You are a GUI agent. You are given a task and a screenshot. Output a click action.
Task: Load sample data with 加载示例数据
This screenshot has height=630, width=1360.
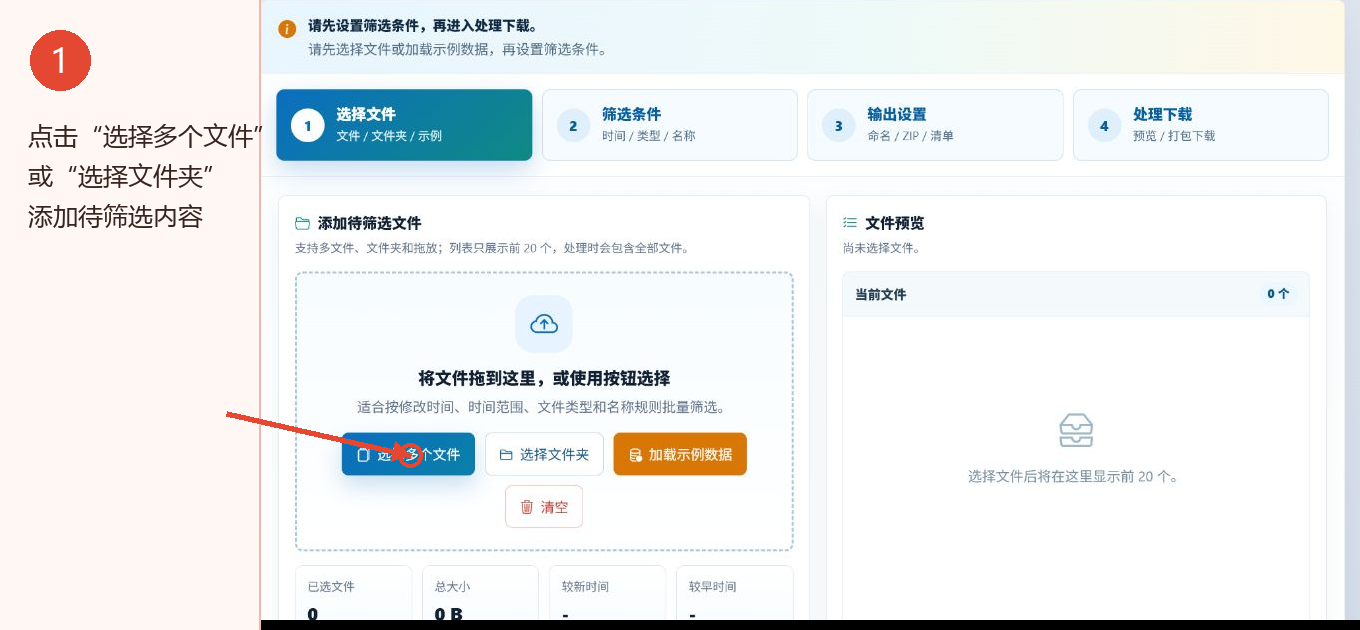(680, 454)
